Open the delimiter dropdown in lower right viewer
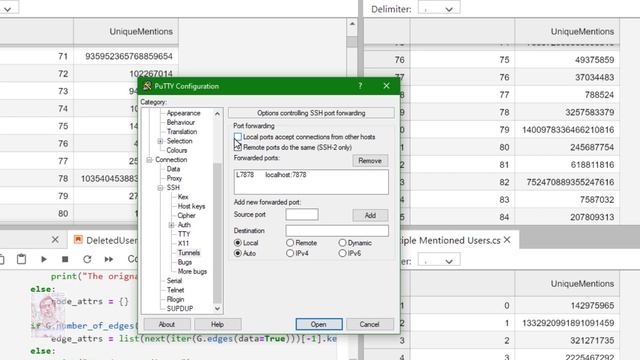The height and width of the screenshot is (360, 640). 439,260
